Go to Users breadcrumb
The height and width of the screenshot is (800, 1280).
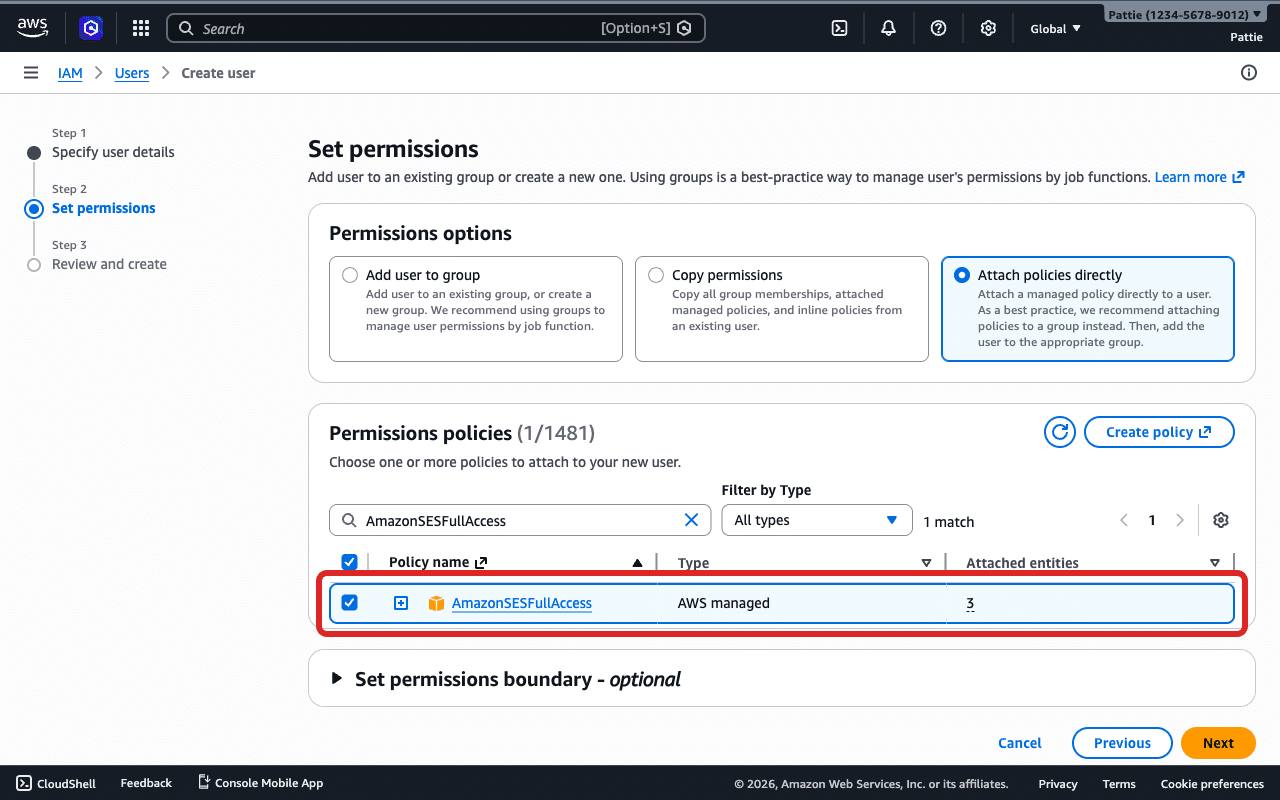click(132, 73)
